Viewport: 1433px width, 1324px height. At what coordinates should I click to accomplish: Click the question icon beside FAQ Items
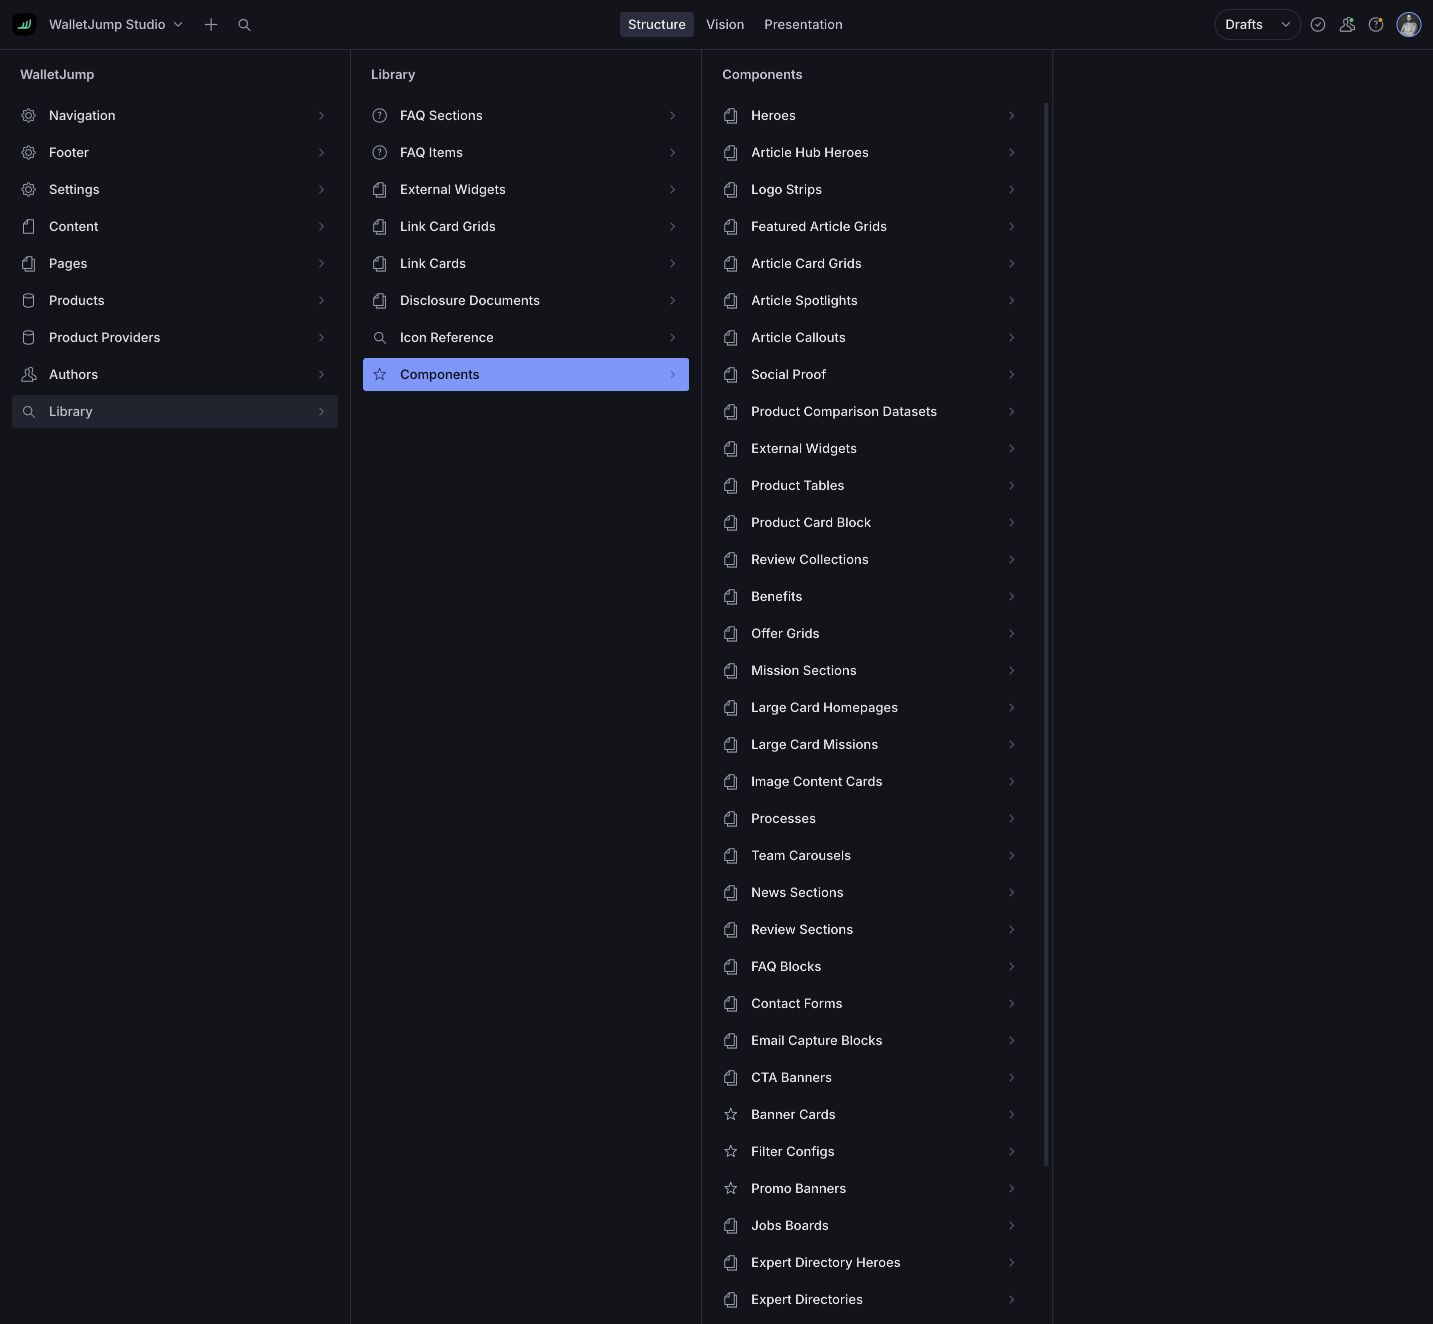tap(380, 152)
